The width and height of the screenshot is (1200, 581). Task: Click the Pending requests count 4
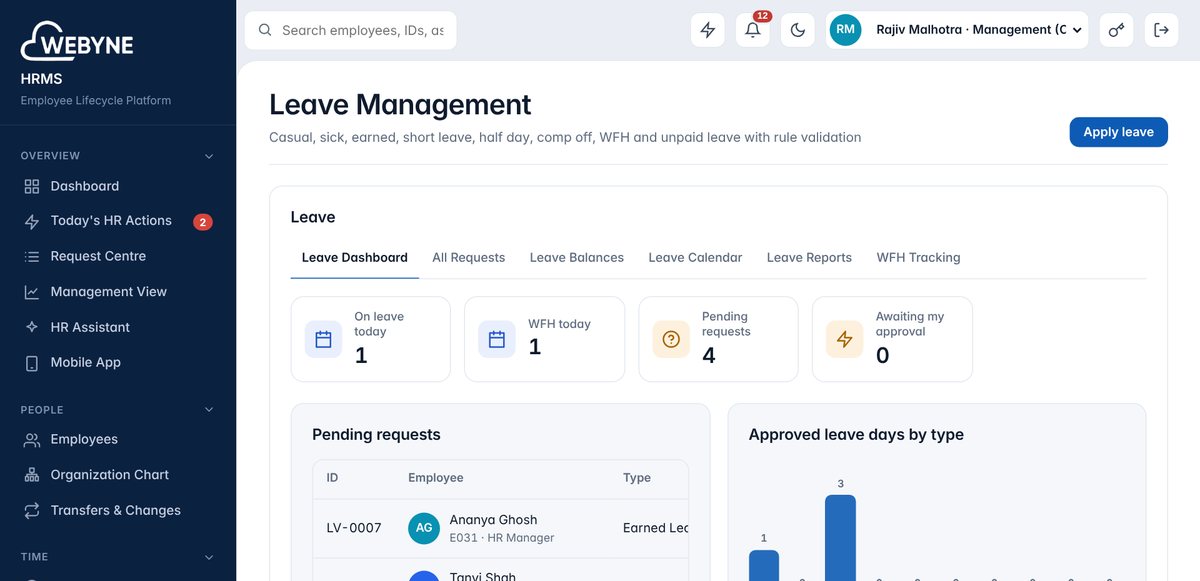point(709,356)
